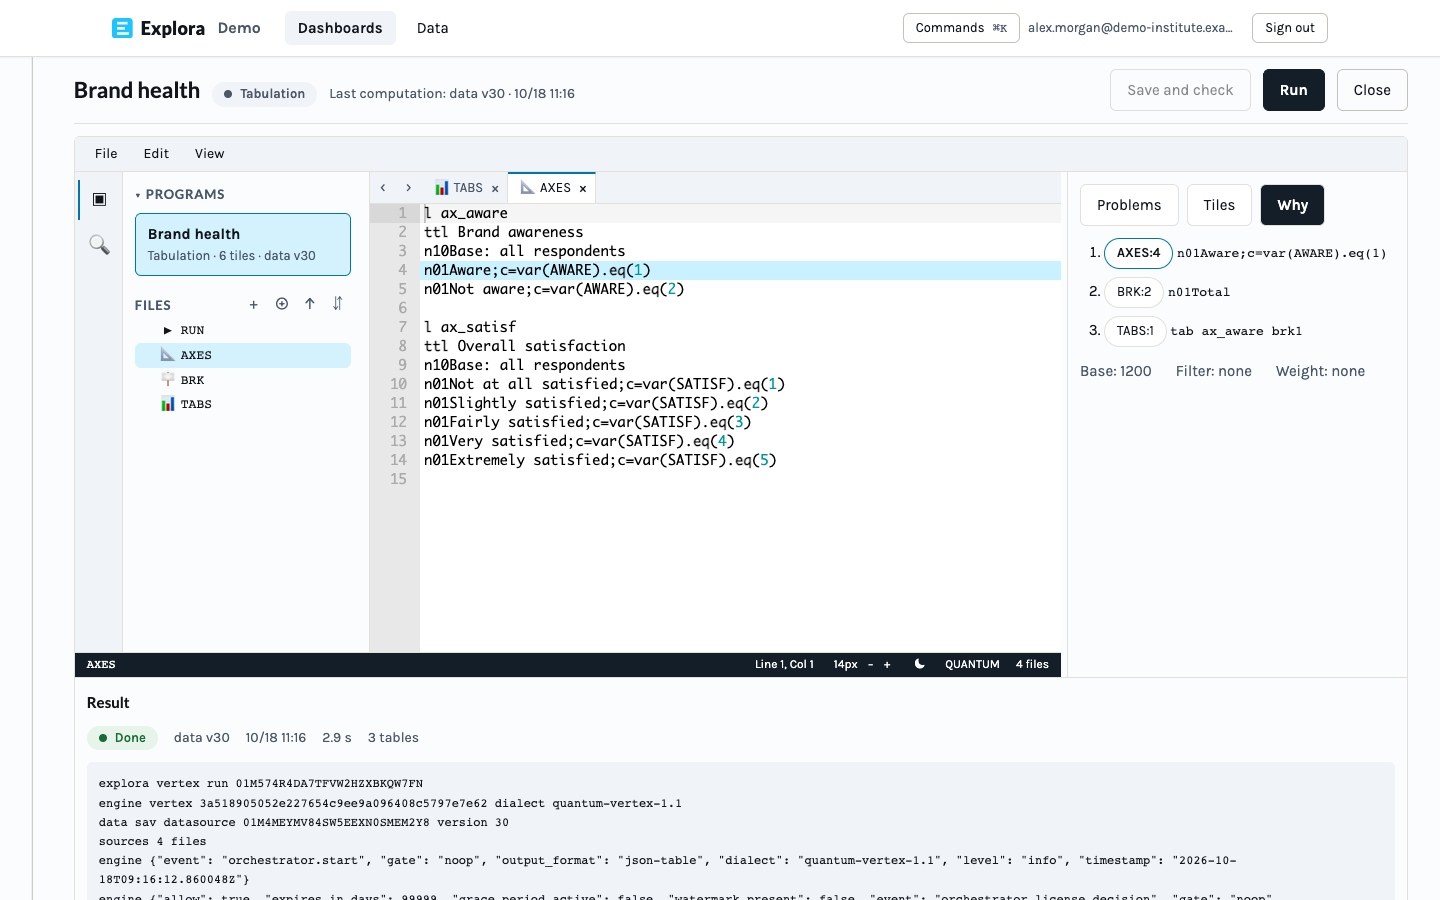Go to previous tab with left chevron

(x=383, y=188)
